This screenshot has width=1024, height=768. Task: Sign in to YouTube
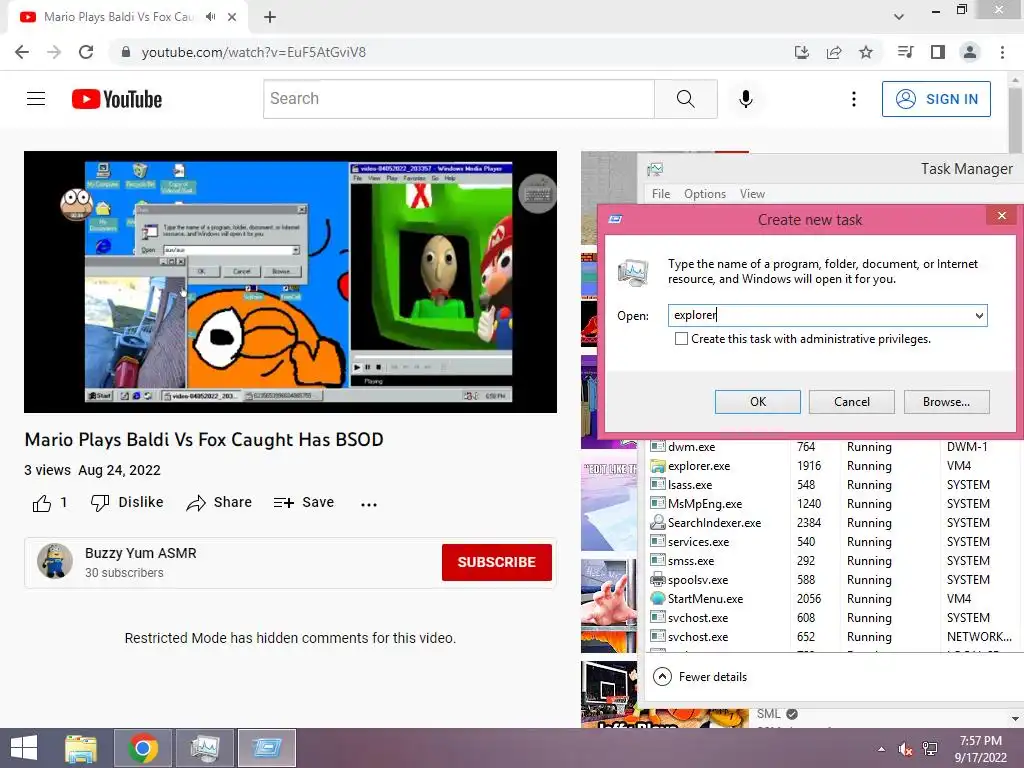(936, 99)
